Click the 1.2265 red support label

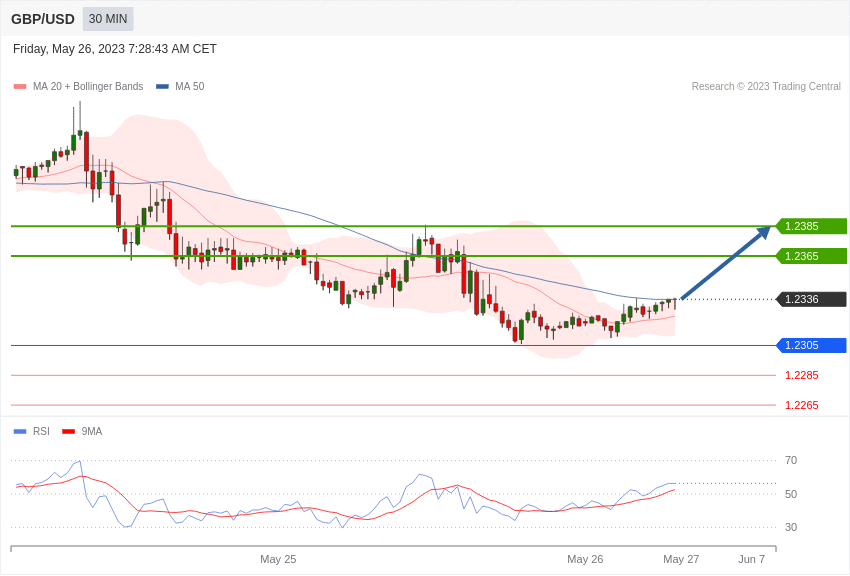click(x=802, y=405)
